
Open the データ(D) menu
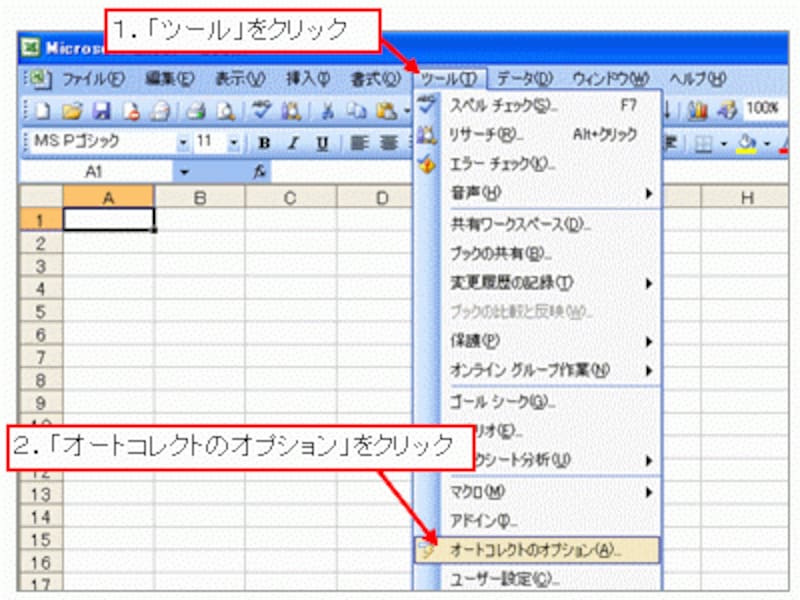(524, 79)
